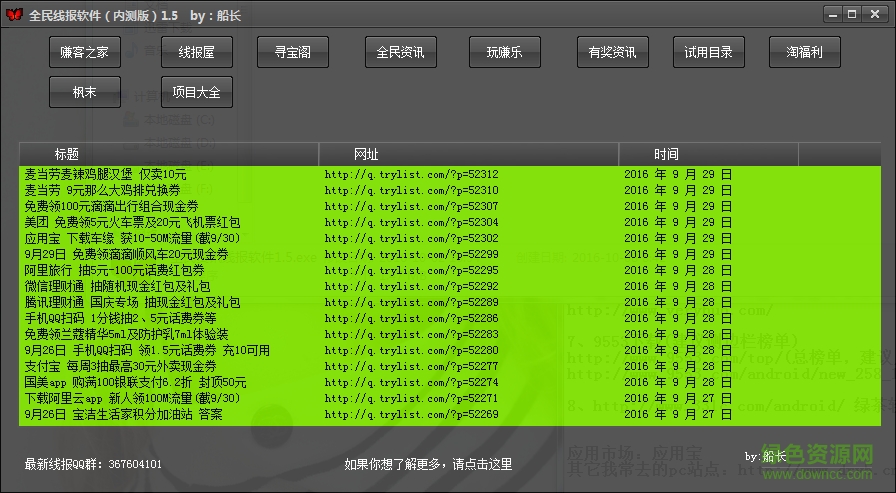Click the 淘福利 button
The width and height of the screenshot is (896, 493).
click(805, 52)
